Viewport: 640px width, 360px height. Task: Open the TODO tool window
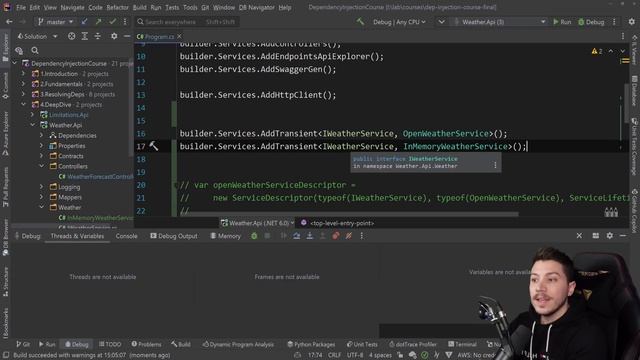pyautogui.click(x=110, y=344)
